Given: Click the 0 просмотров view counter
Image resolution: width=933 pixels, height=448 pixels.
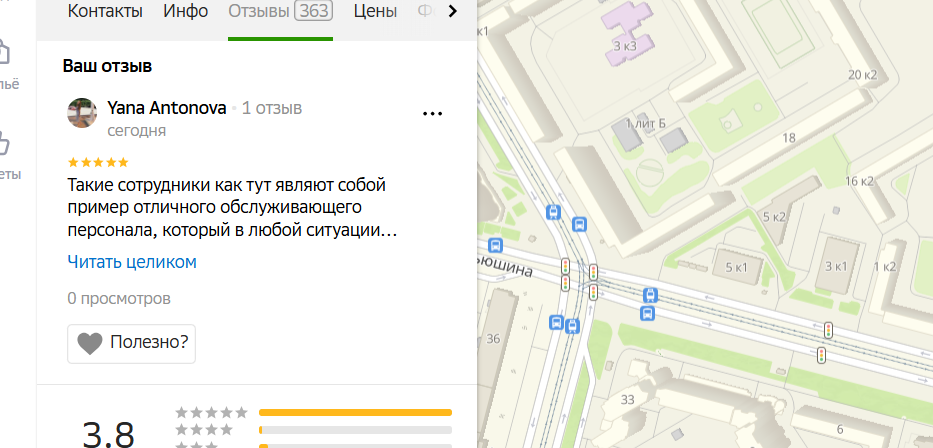Looking at the screenshot, I should click(x=119, y=298).
